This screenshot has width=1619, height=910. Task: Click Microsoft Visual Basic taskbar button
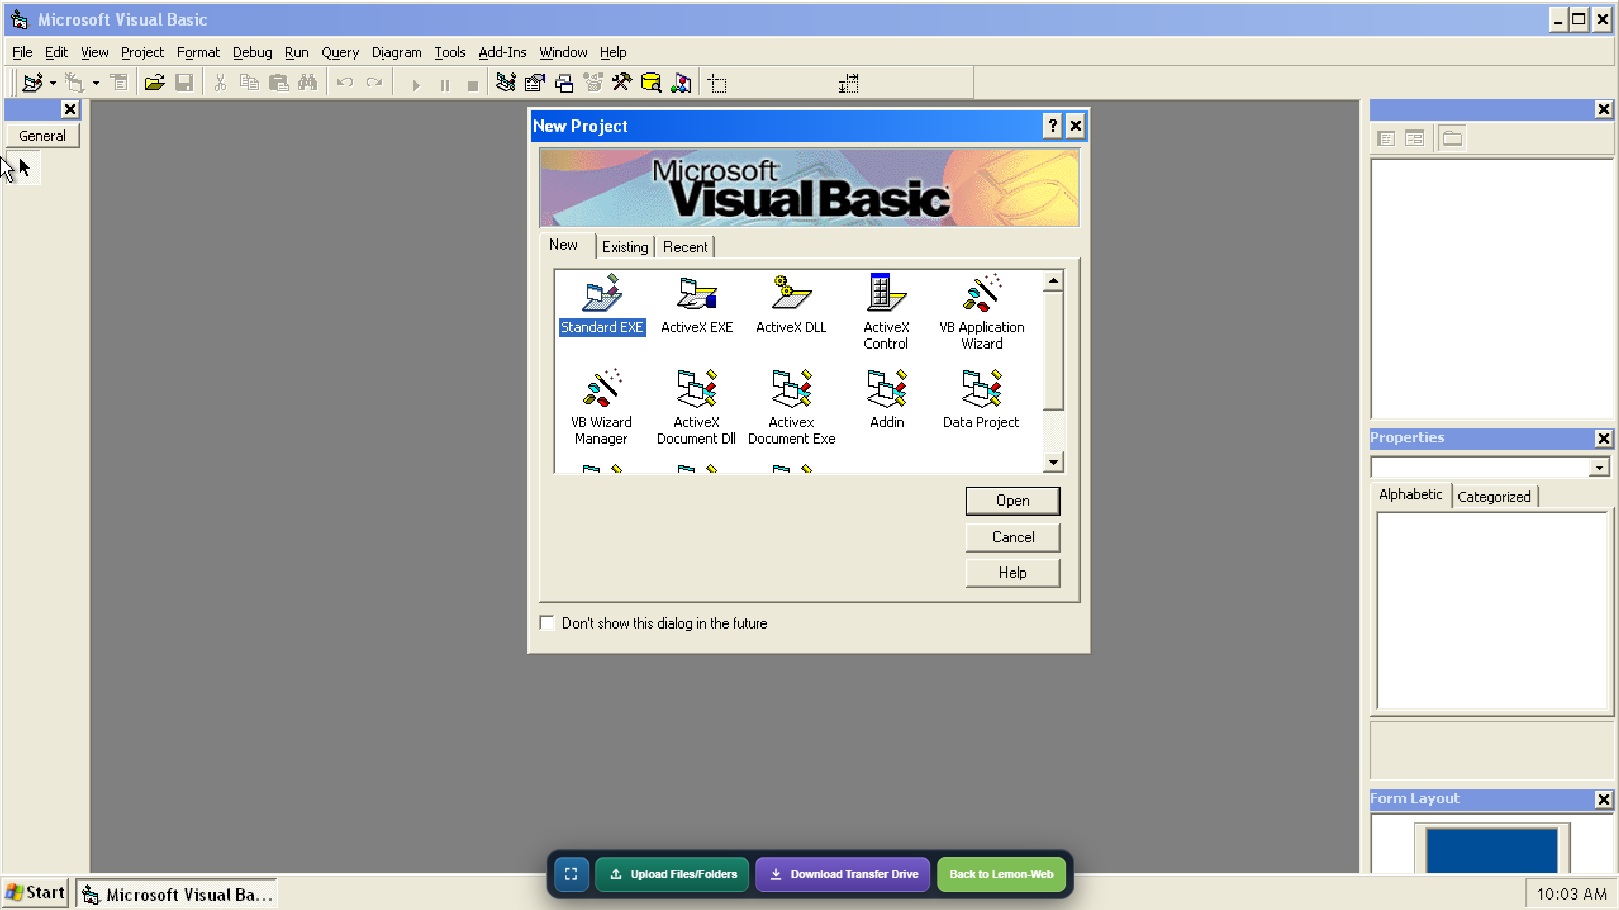[x=177, y=894]
